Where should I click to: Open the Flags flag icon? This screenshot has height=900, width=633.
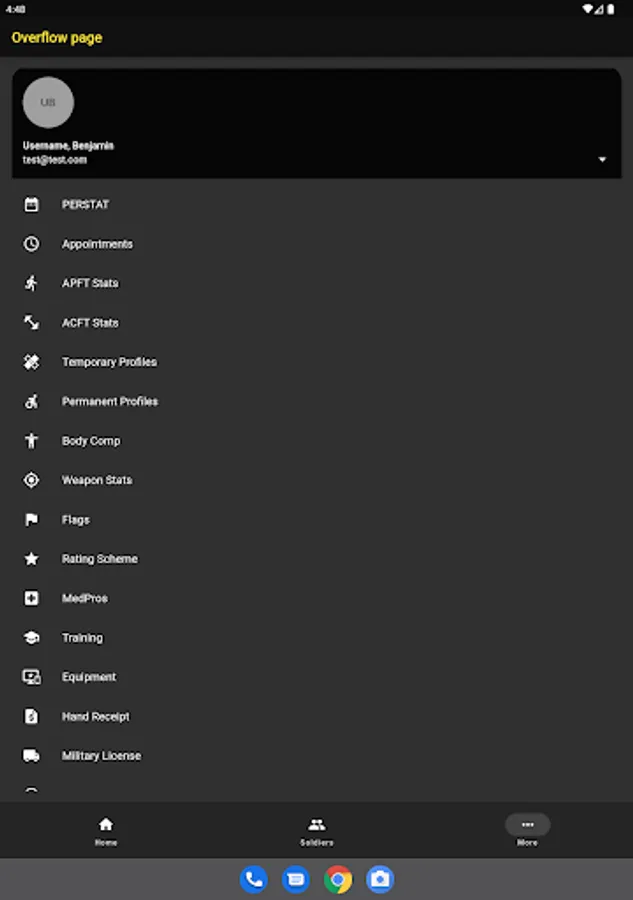pyautogui.click(x=32, y=520)
